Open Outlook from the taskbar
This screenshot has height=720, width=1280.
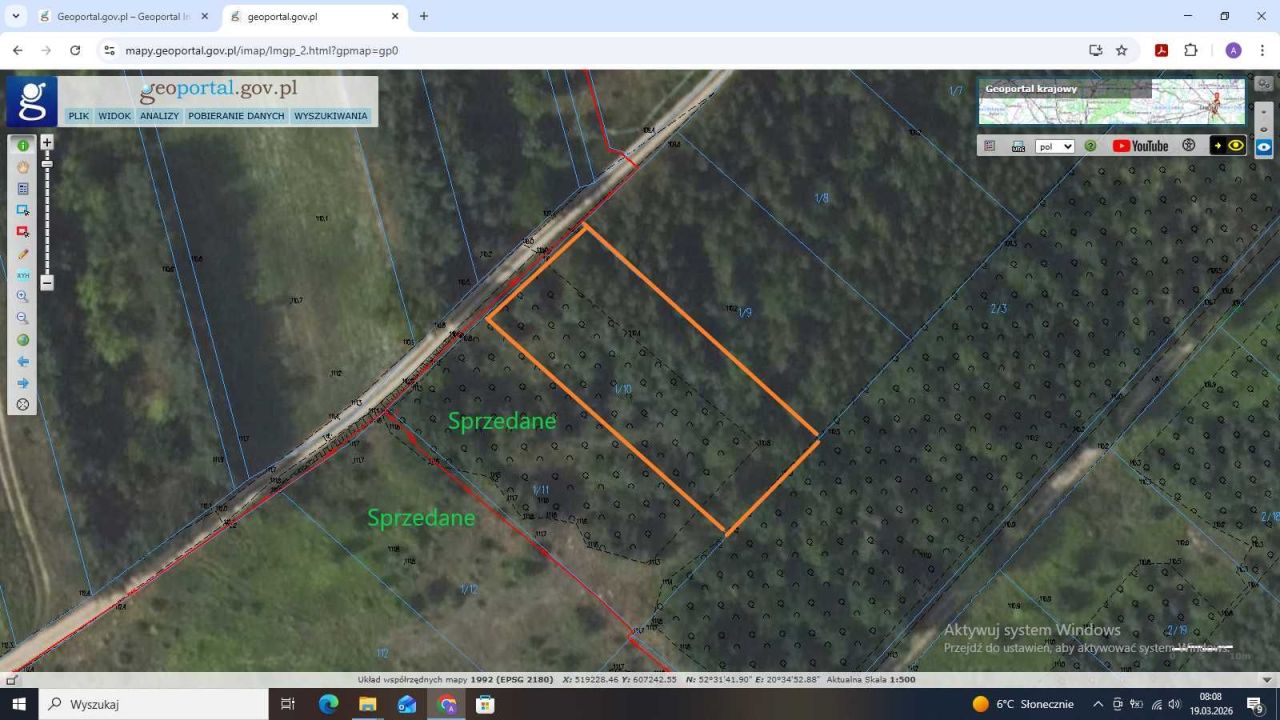(406, 704)
